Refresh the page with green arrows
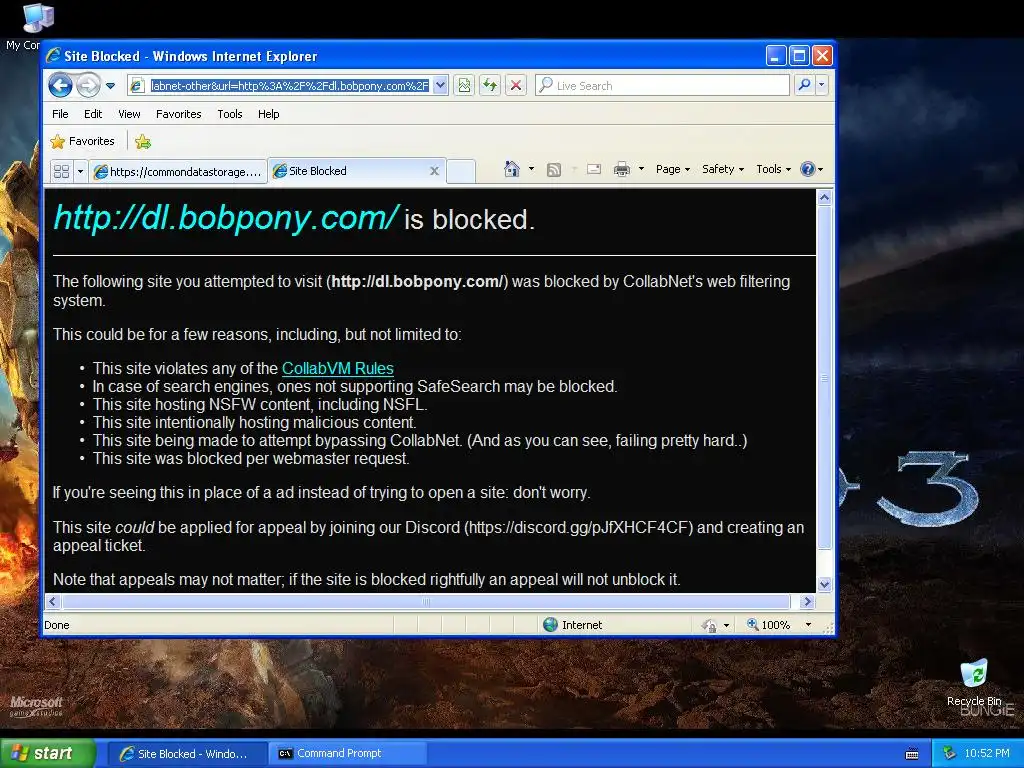The width and height of the screenshot is (1024, 768). coord(490,86)
